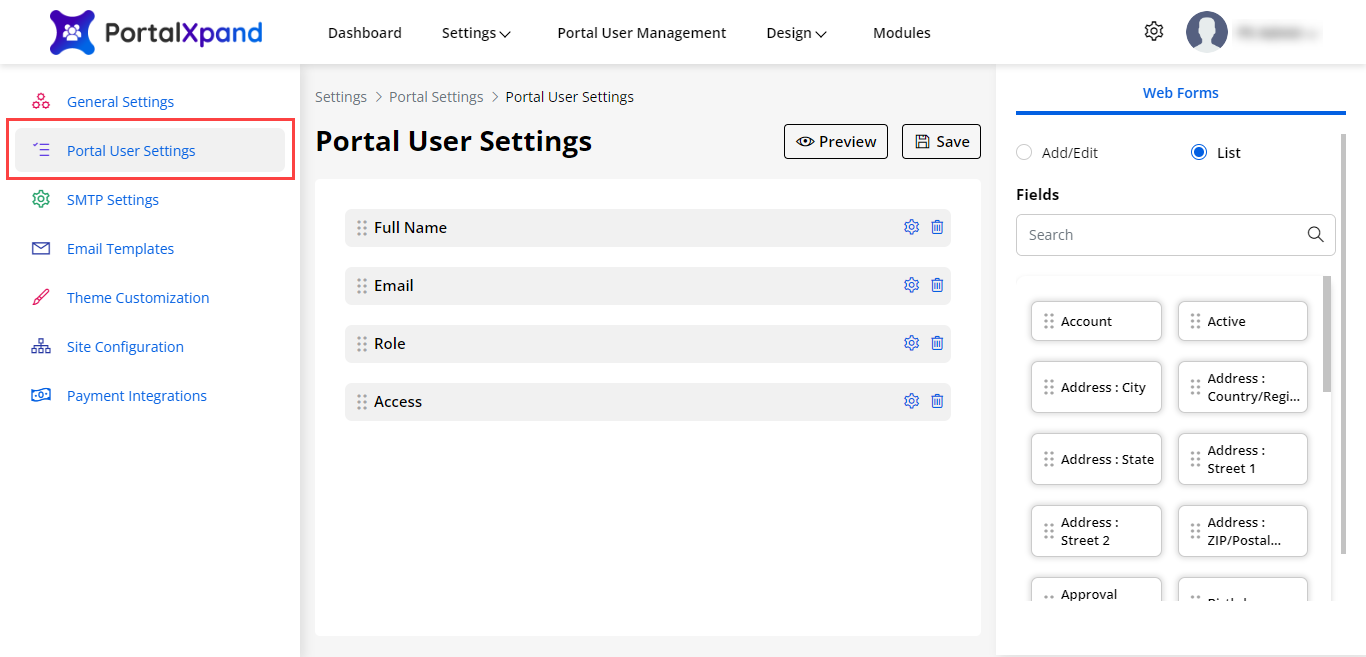Click Preview button with eye icon
This screenshot has width=1366, height=657.
pyautogui.click(x=836, y=142)
